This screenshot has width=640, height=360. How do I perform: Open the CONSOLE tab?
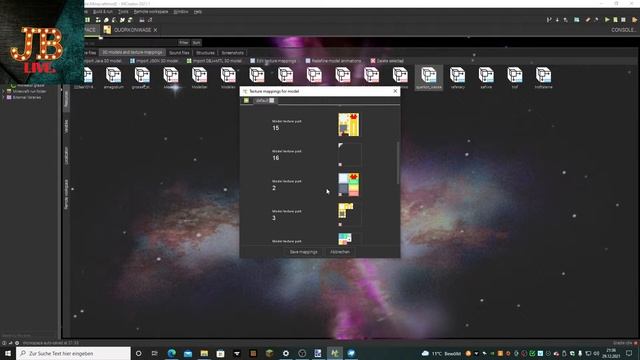point(623,30)
